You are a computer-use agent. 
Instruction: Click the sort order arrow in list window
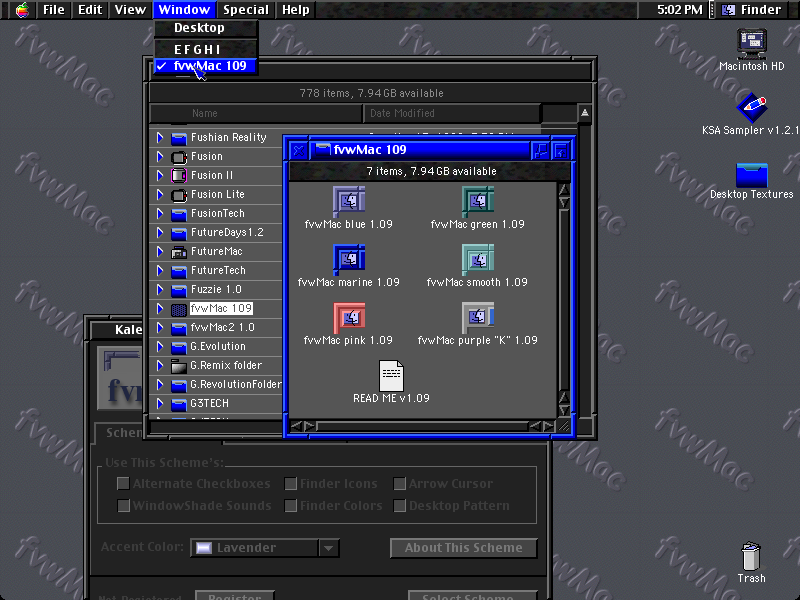(x=585, y=113)
